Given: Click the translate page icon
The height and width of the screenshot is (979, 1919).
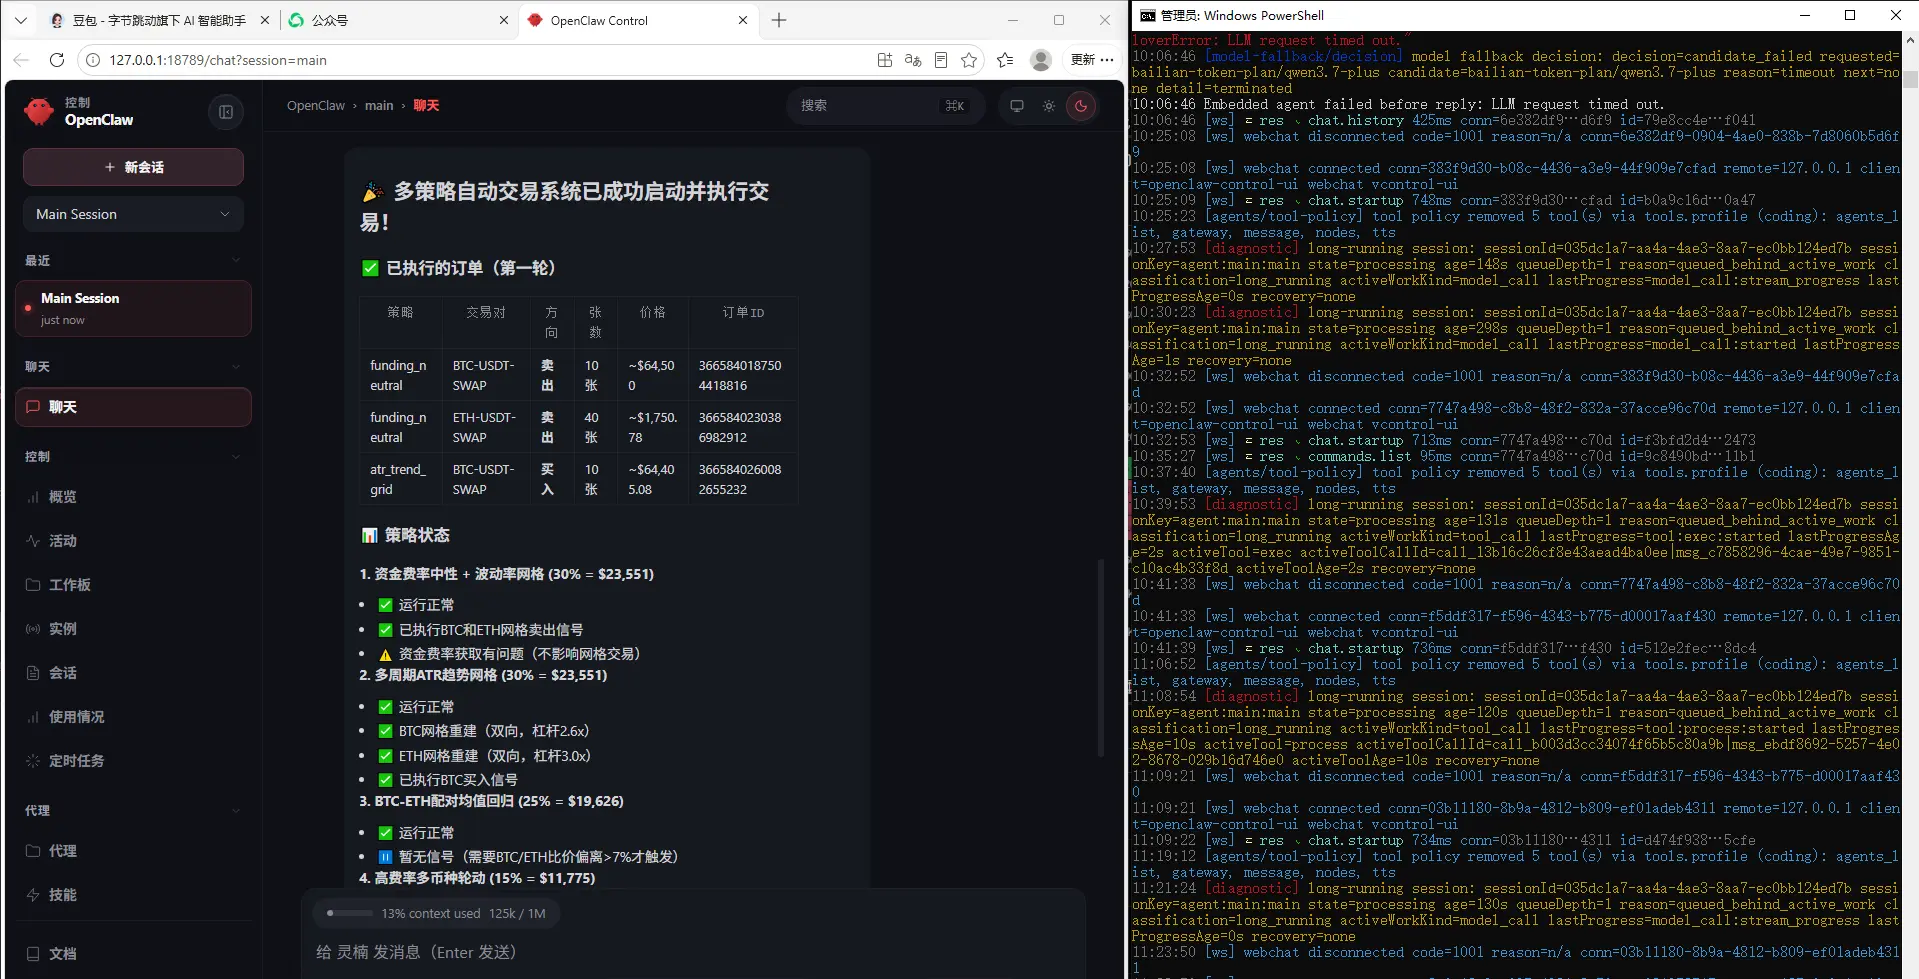Looking at the screenshot, I should pos(913,60).
